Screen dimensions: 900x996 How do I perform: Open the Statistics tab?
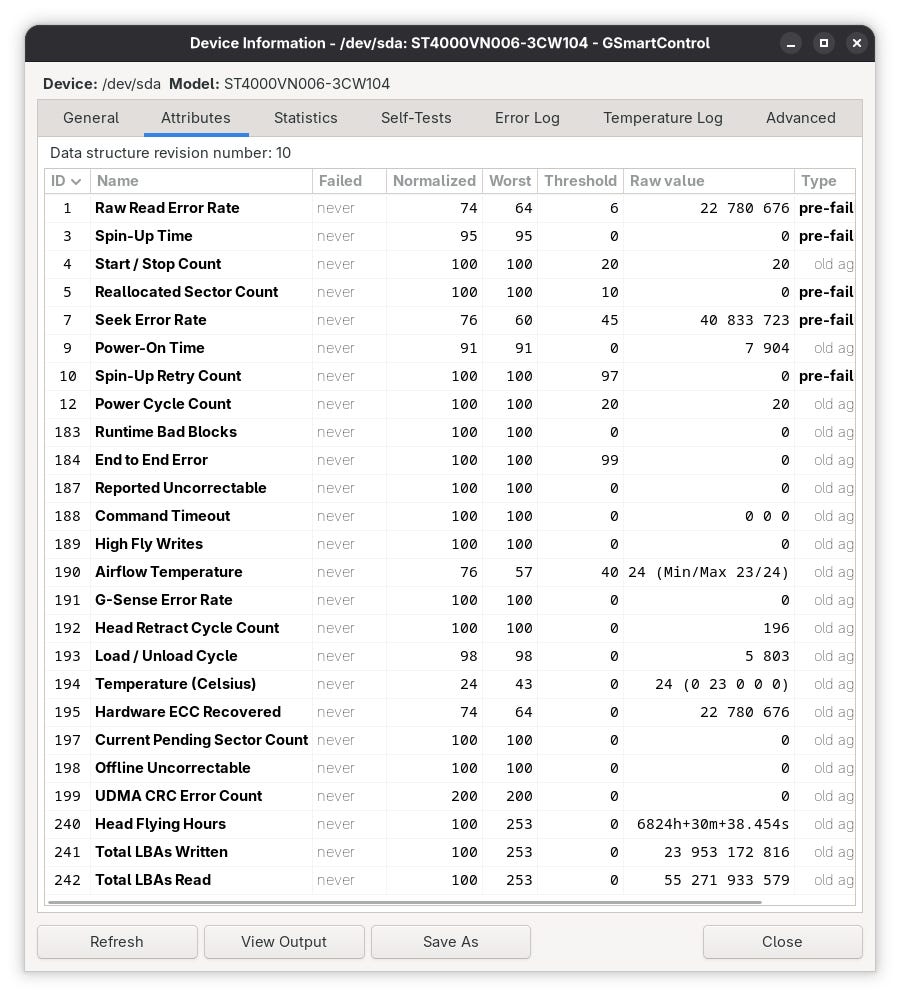pos(305,118)
